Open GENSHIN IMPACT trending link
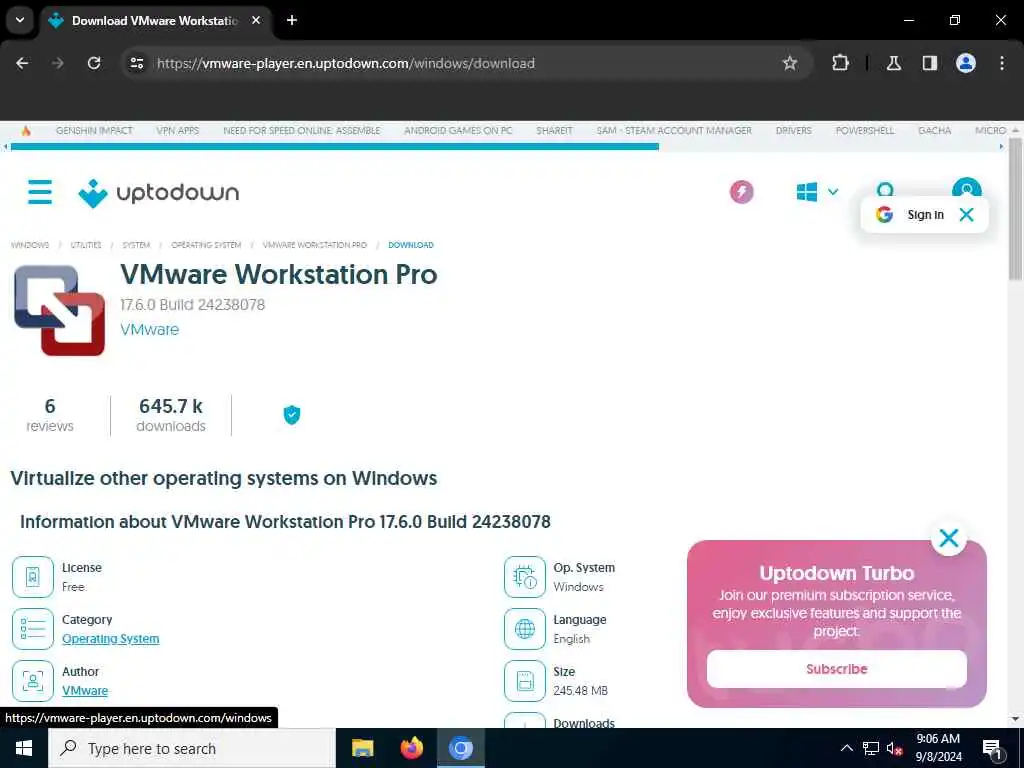 pyautogui.click(x=94, y=131)
